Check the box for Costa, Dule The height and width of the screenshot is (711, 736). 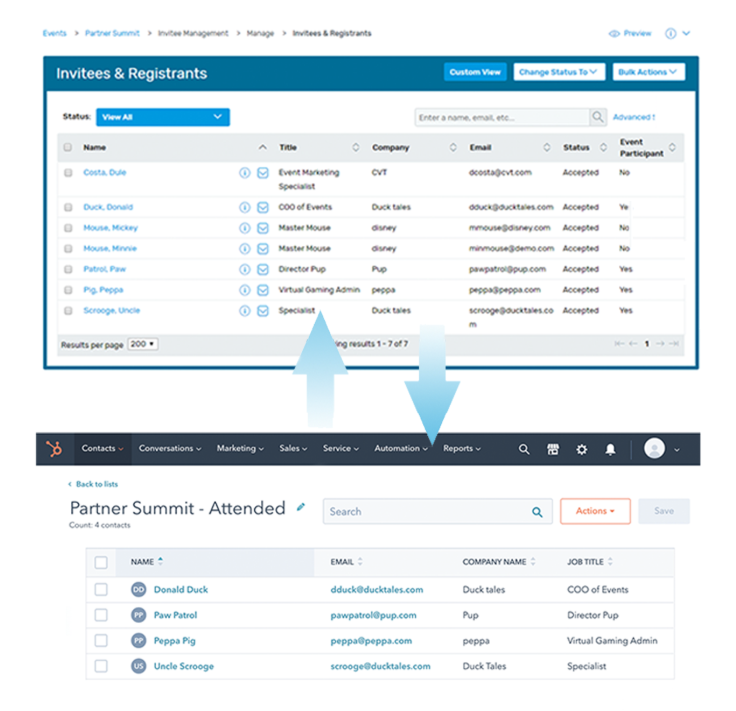pyautogui.click(x=68, y=173)
